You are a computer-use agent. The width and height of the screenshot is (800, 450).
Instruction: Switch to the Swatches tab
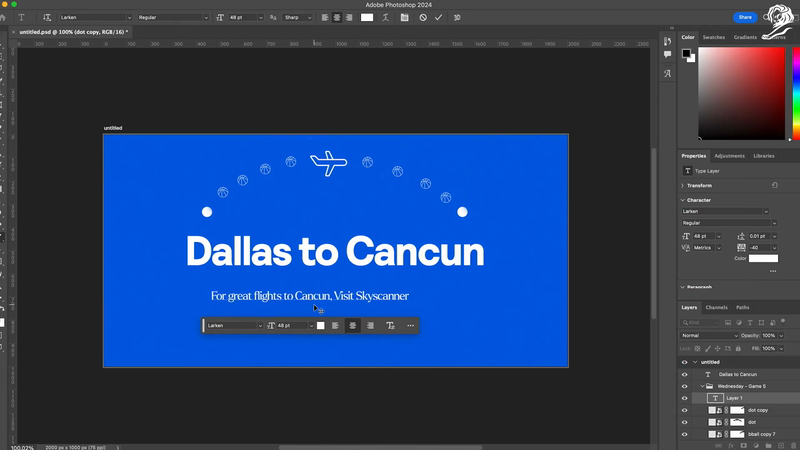pyautogui.click(x=713, y=37)
